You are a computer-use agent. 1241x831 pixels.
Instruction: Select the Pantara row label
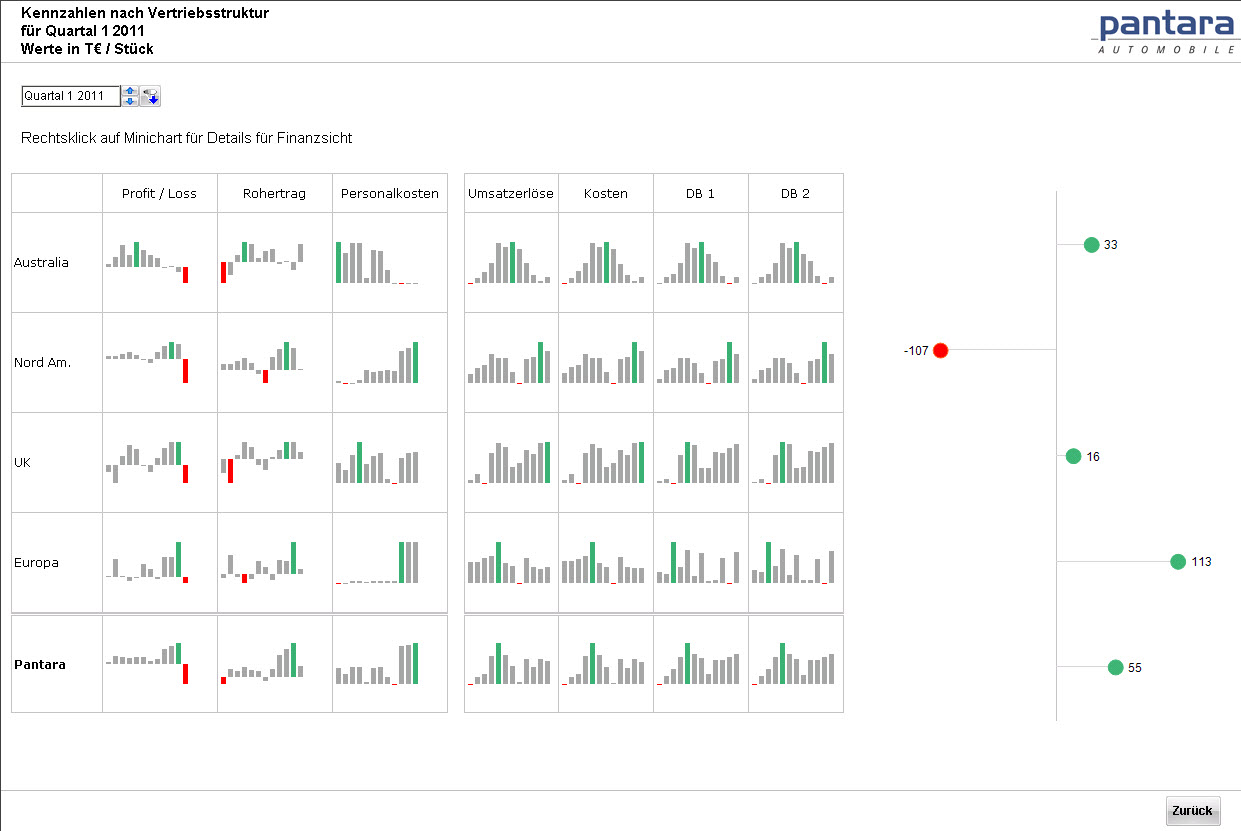coord(38,662)
